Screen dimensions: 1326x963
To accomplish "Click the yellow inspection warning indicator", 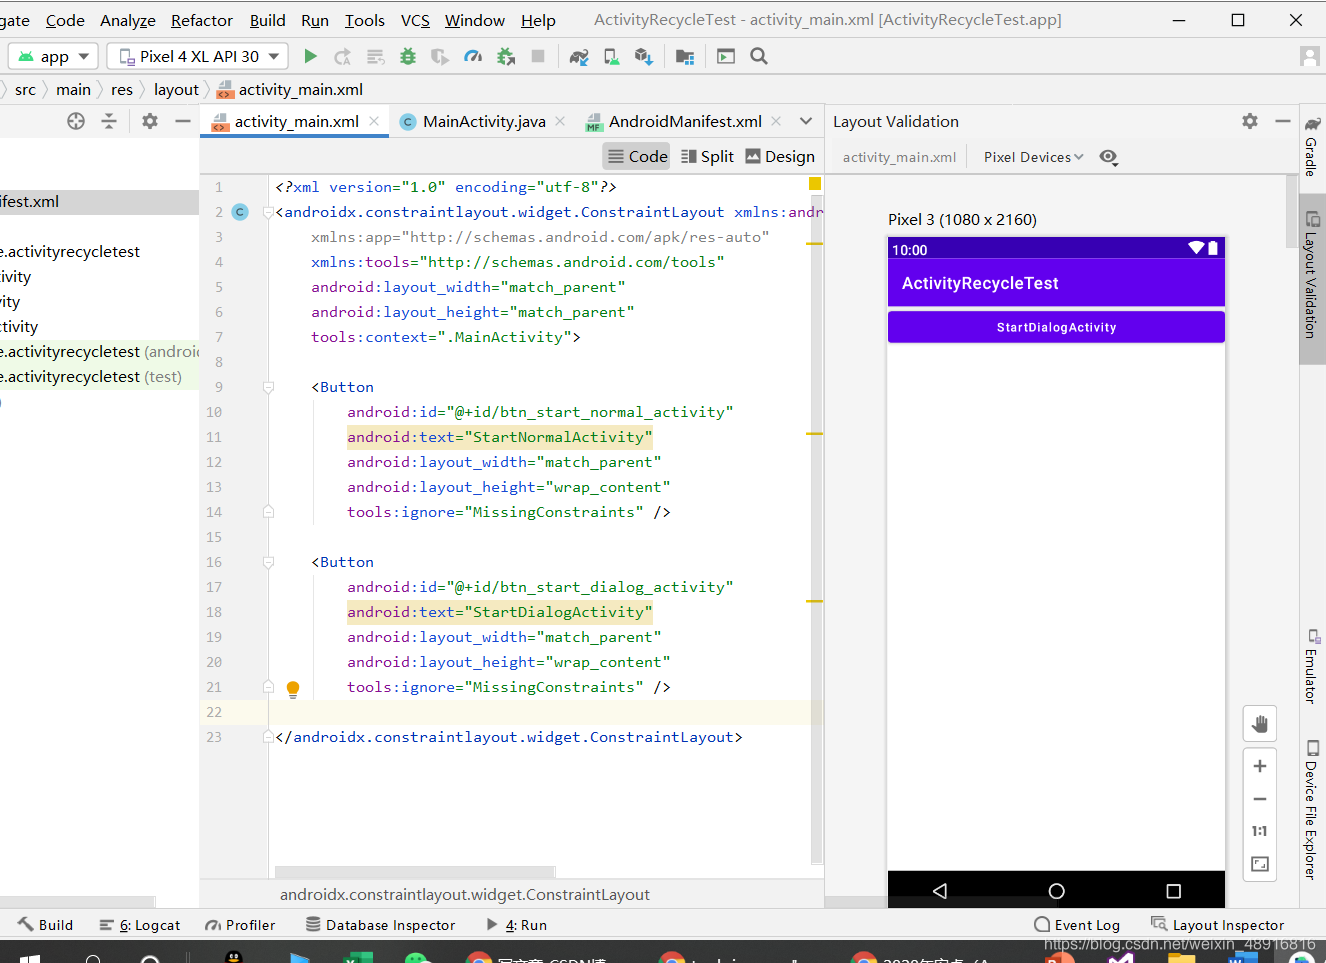I will [x=815, y=184].
